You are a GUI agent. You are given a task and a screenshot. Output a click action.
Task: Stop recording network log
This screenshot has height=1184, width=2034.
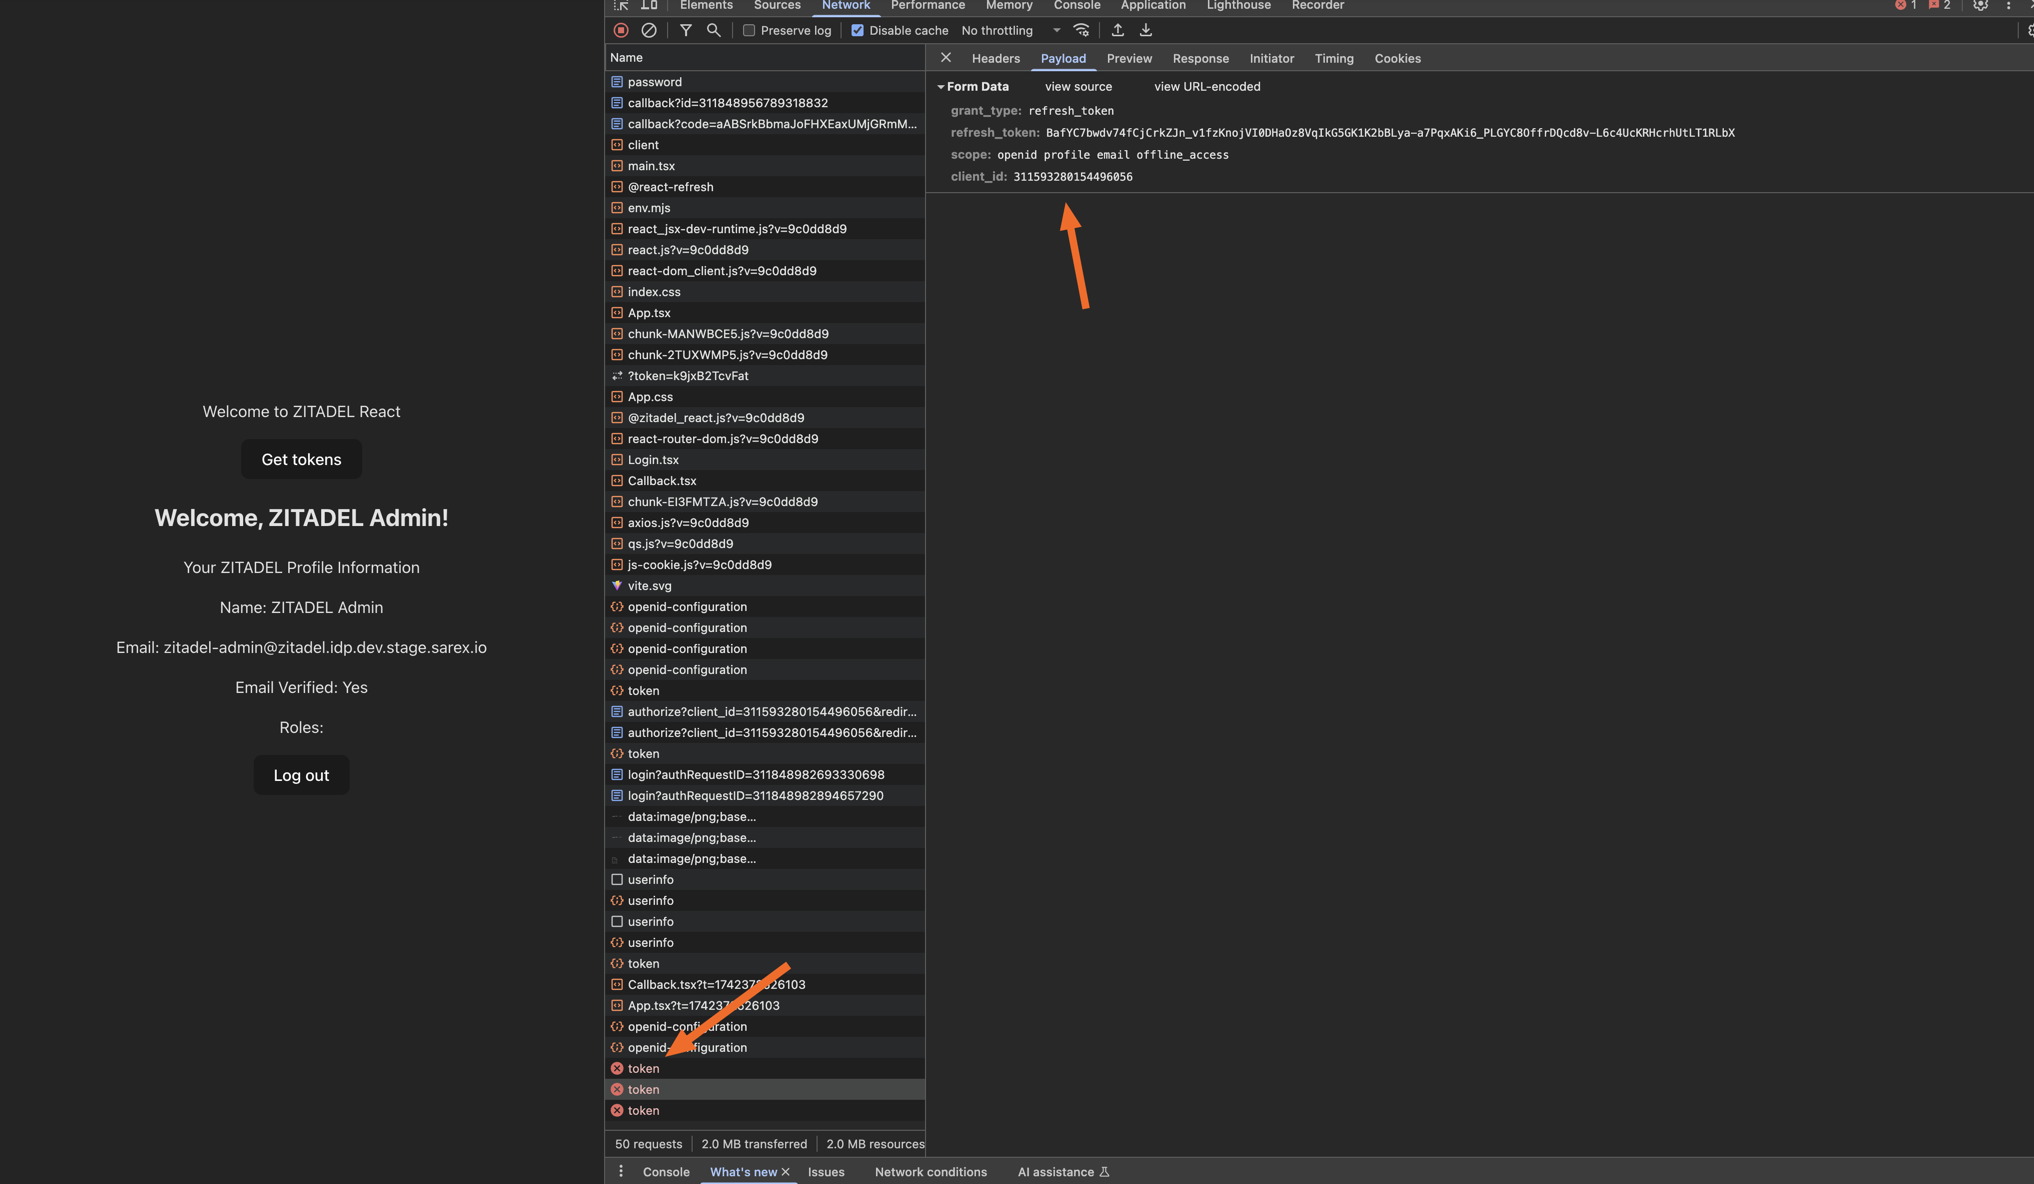coord(621,30)
